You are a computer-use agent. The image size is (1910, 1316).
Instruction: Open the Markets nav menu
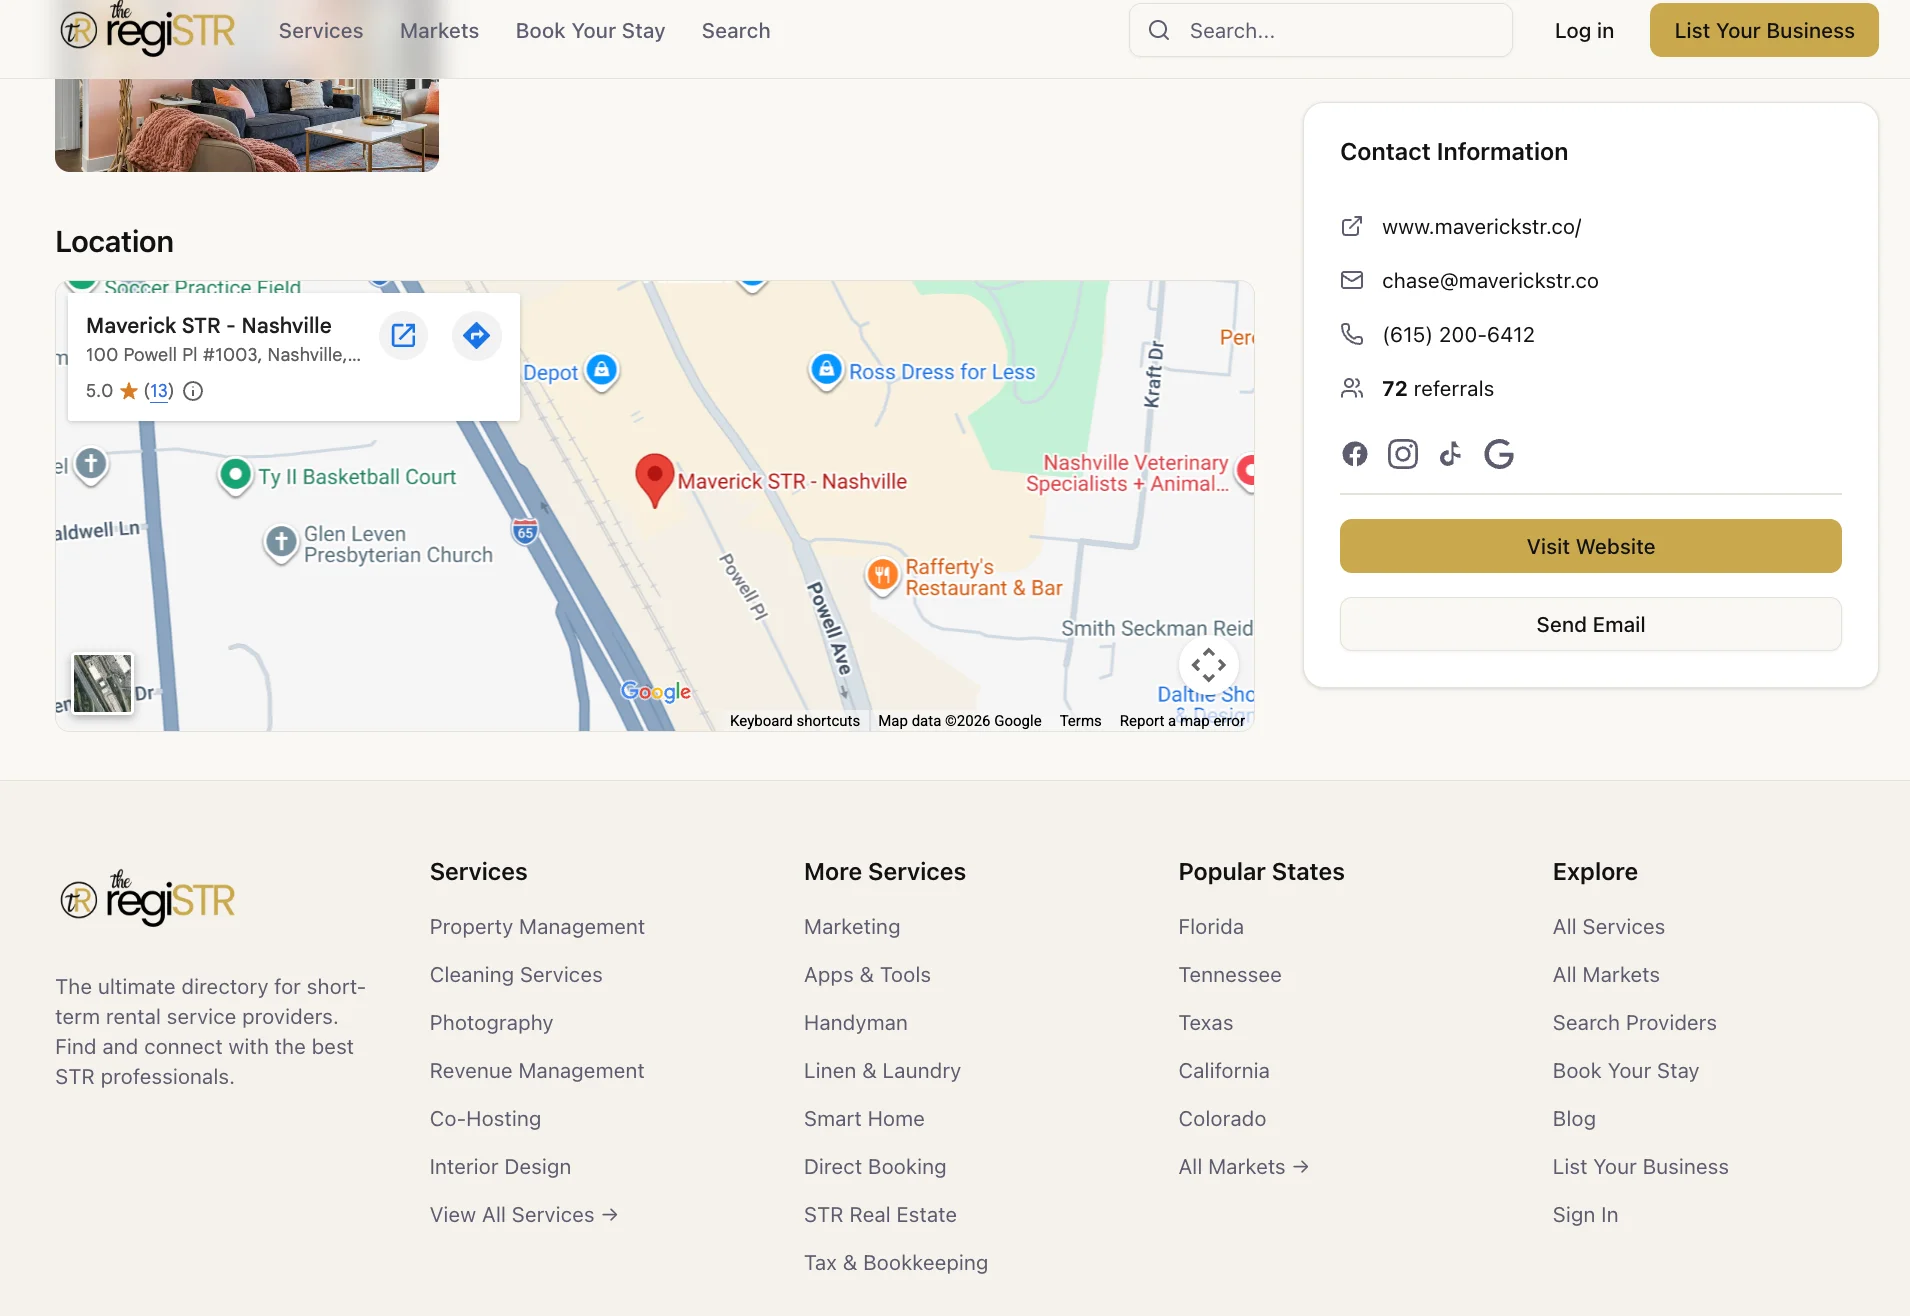click(x=439, y=31)
